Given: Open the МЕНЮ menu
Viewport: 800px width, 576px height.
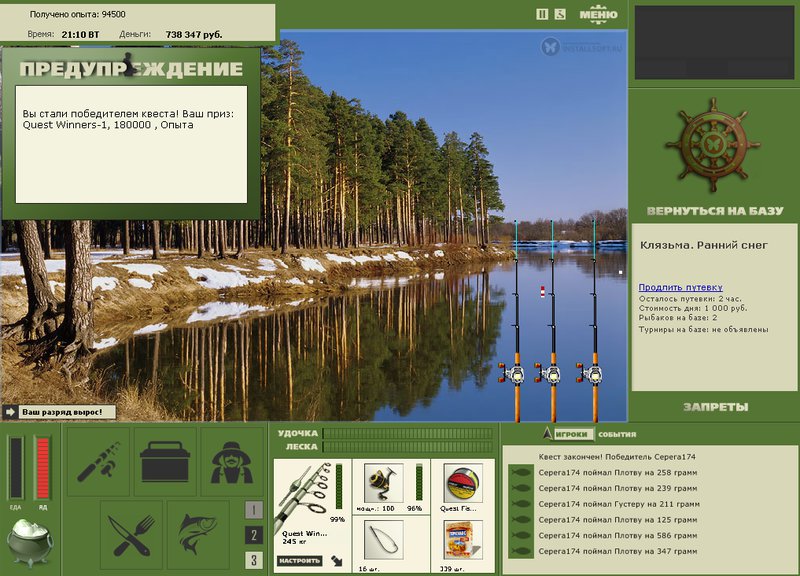Looking at the screenshot, I should (x=598, y=14).
